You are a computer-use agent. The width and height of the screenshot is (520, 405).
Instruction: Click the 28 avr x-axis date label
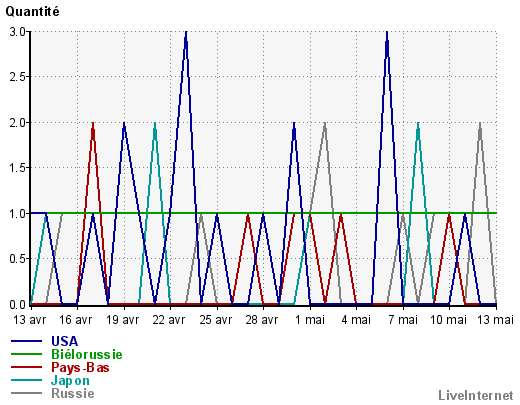[262, 320]
